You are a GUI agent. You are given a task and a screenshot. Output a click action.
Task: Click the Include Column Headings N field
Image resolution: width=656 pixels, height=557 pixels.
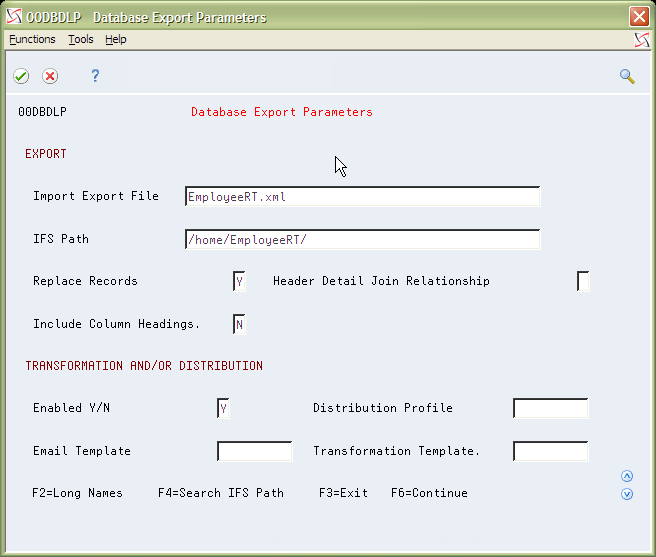tap(239, 324)
